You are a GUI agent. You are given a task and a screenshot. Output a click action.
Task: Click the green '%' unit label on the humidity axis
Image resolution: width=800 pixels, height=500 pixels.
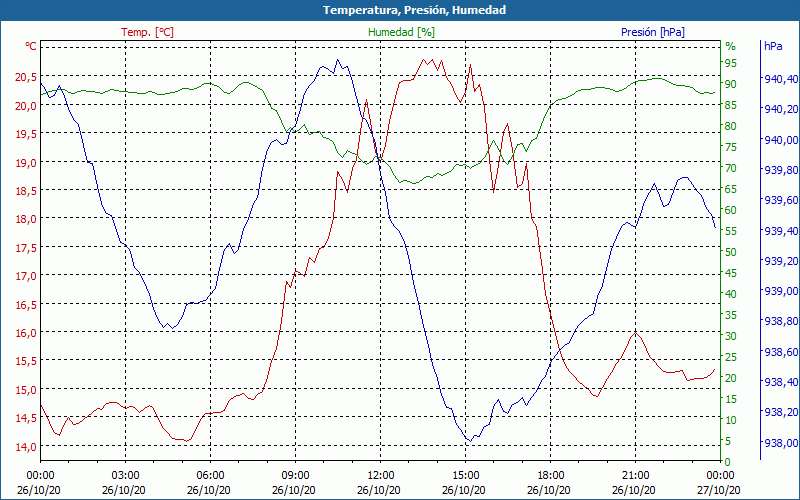click(x=731, y=46)
